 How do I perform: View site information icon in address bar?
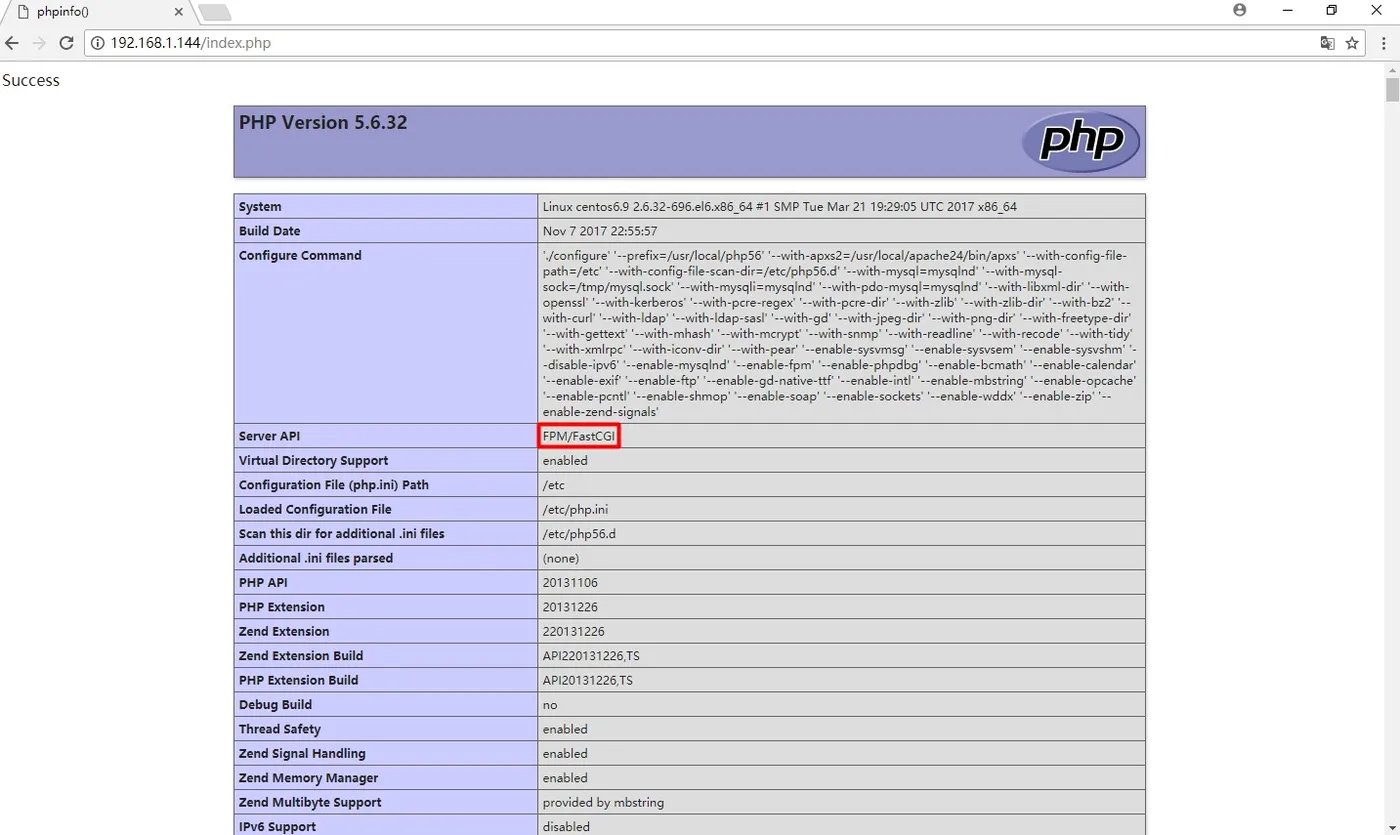coord(98,43)
